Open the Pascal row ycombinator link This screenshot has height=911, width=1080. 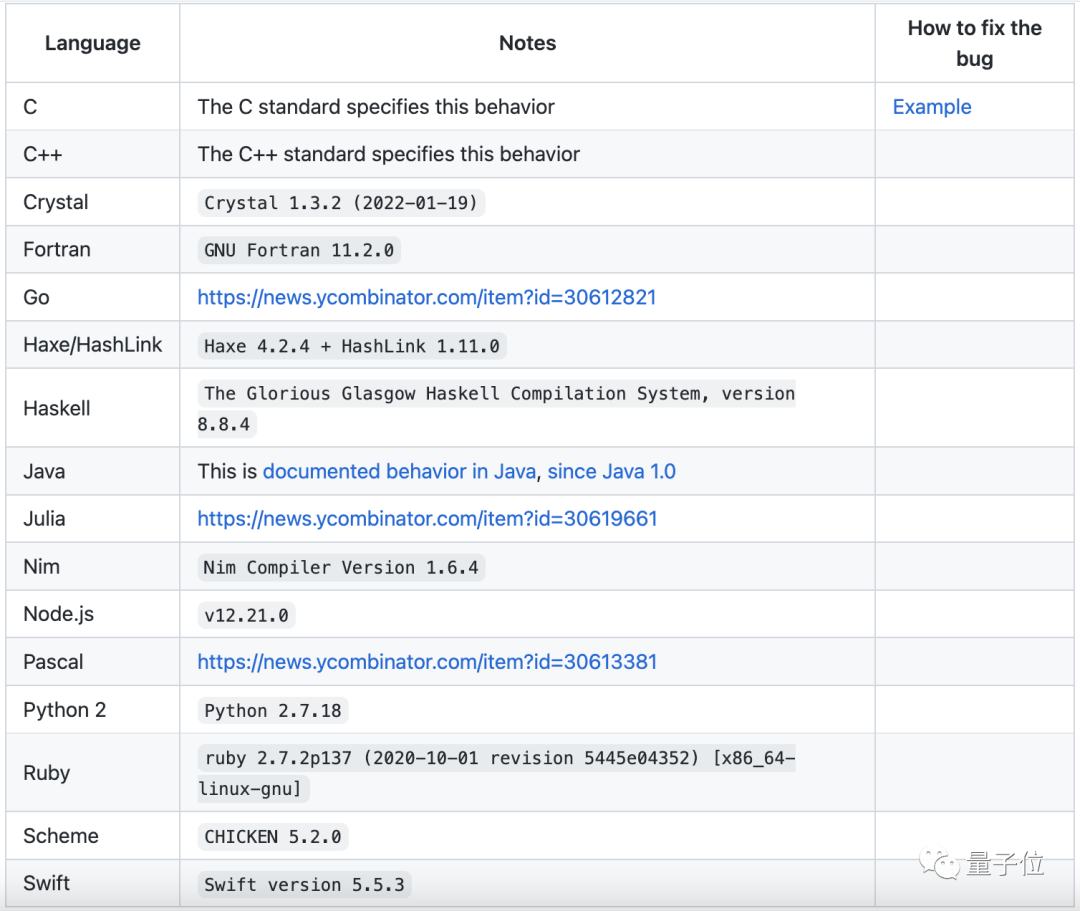pos(427,662)
